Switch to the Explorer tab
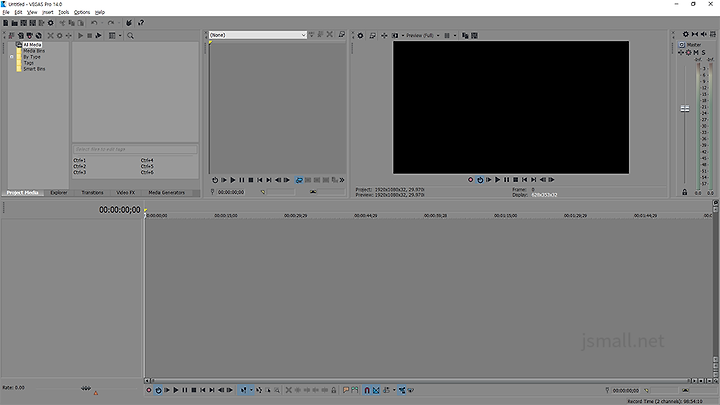 coord(59,192)
